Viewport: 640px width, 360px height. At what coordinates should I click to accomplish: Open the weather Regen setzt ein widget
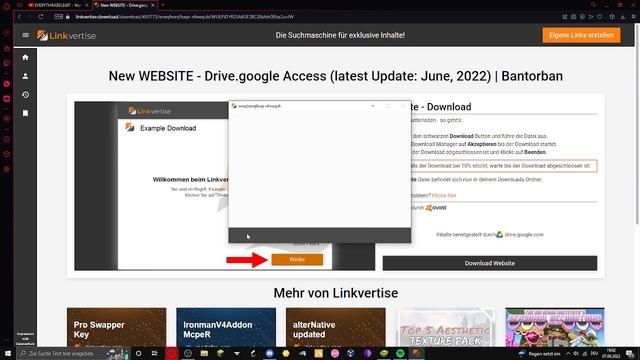(x=540, y=353)
